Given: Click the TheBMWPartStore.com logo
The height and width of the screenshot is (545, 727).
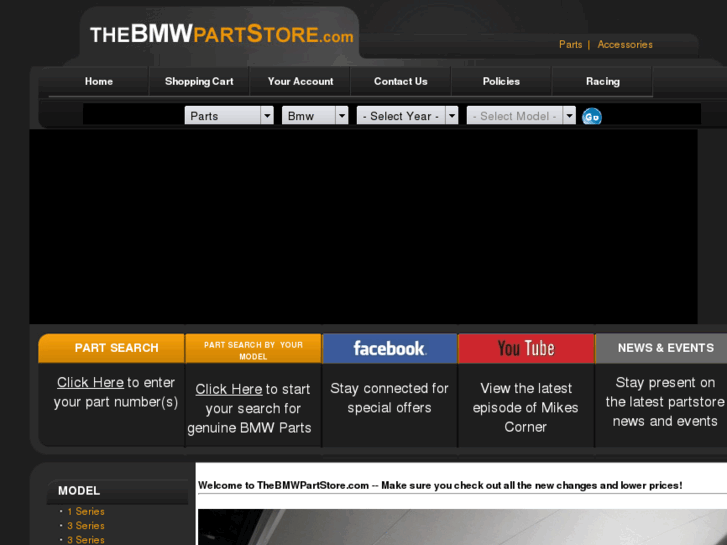Looking at the screenshot, I should click(221, 34).
